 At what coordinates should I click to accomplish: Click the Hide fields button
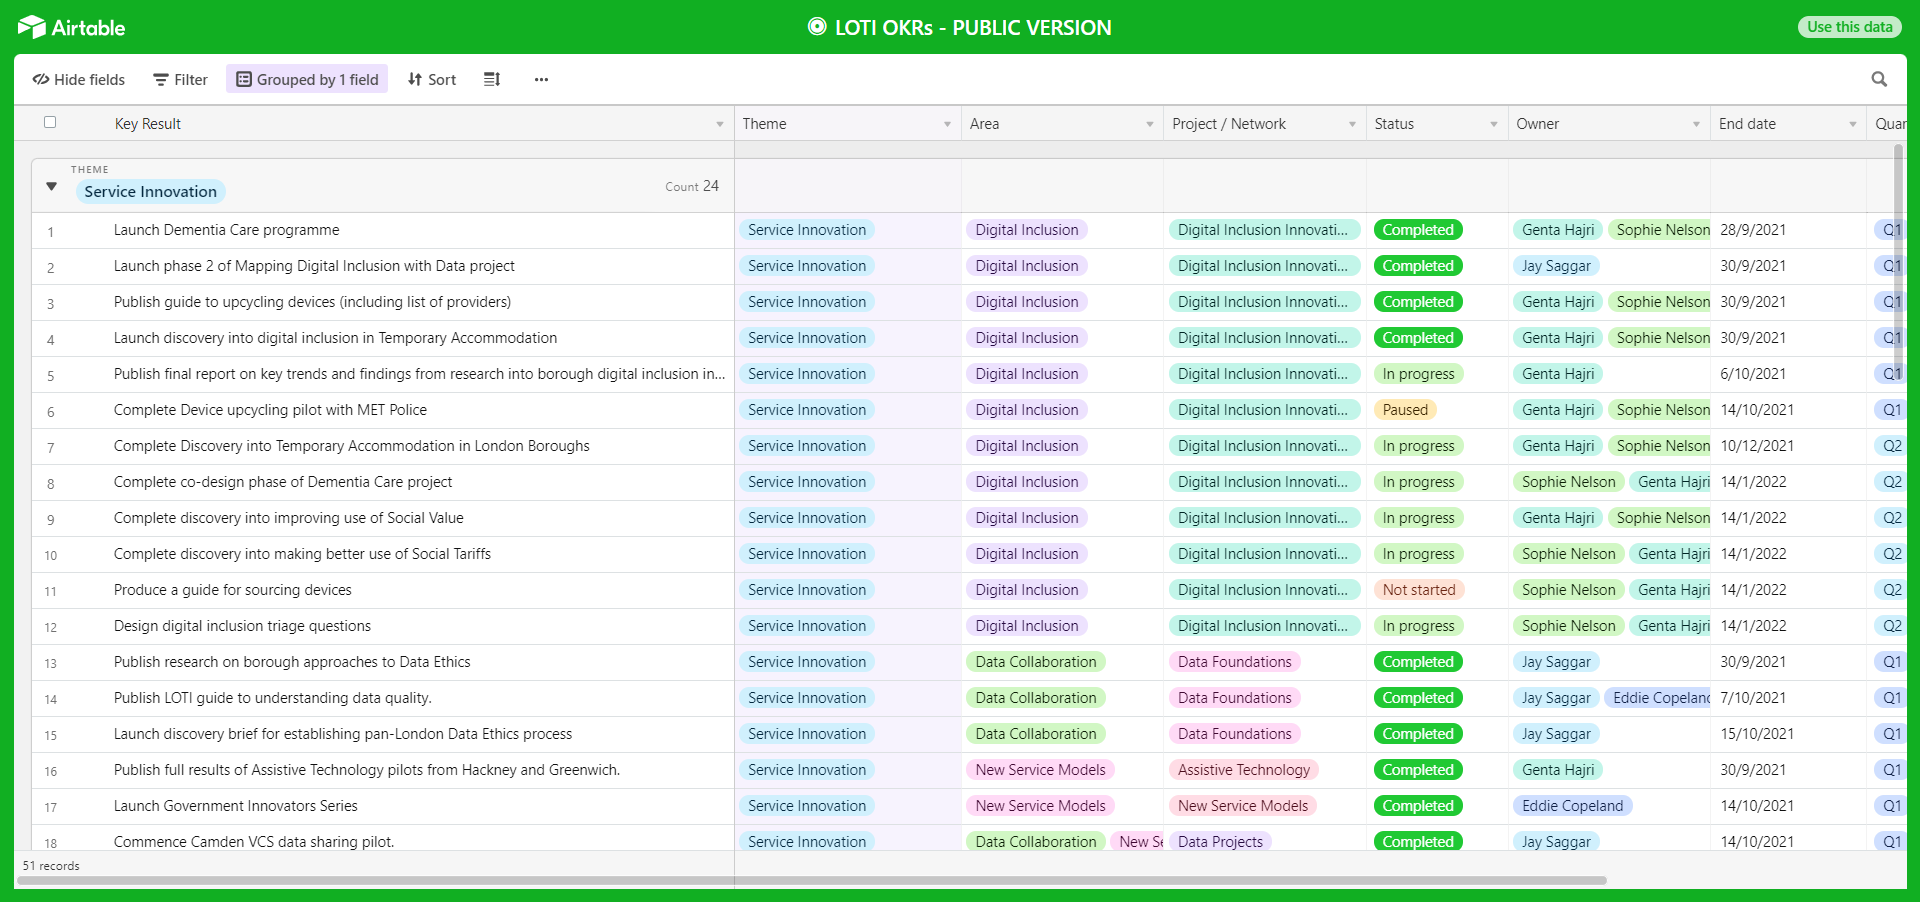(x=79, y=79)
